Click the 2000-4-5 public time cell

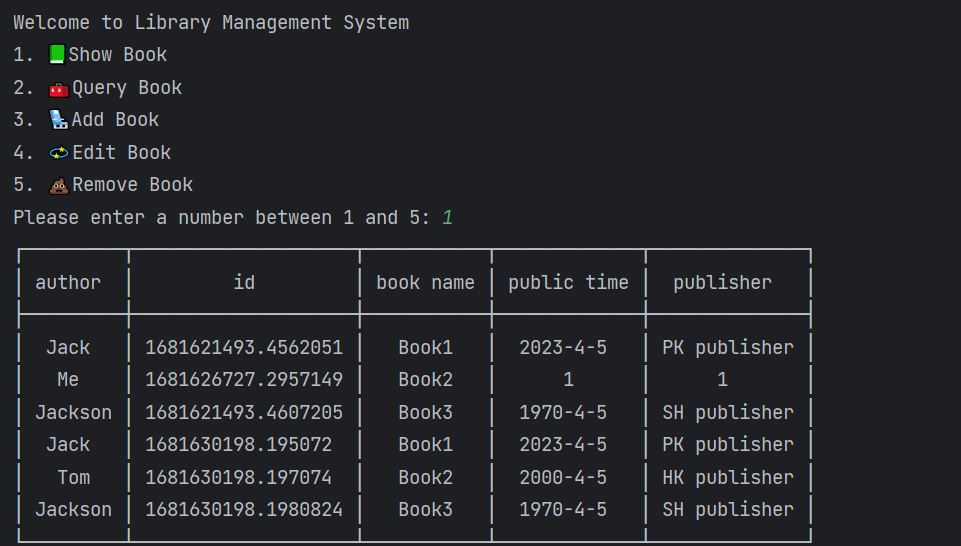tap(563, 477)
